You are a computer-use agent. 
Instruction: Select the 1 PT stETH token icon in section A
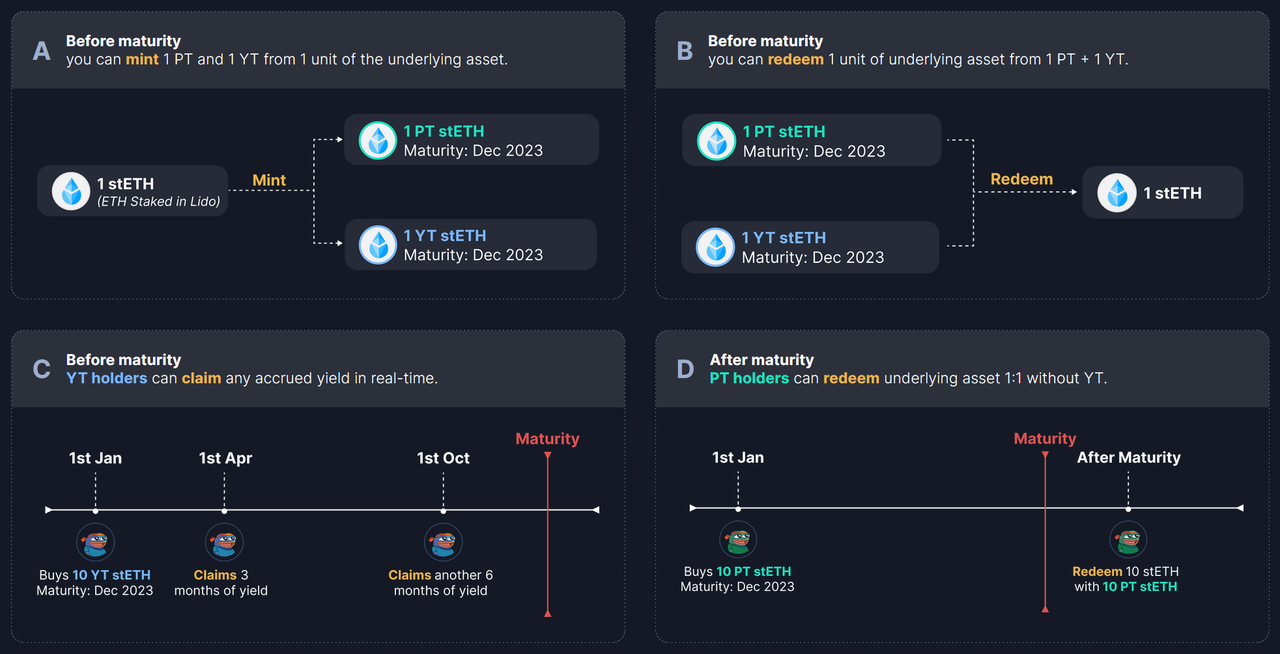tap(378, 141)
